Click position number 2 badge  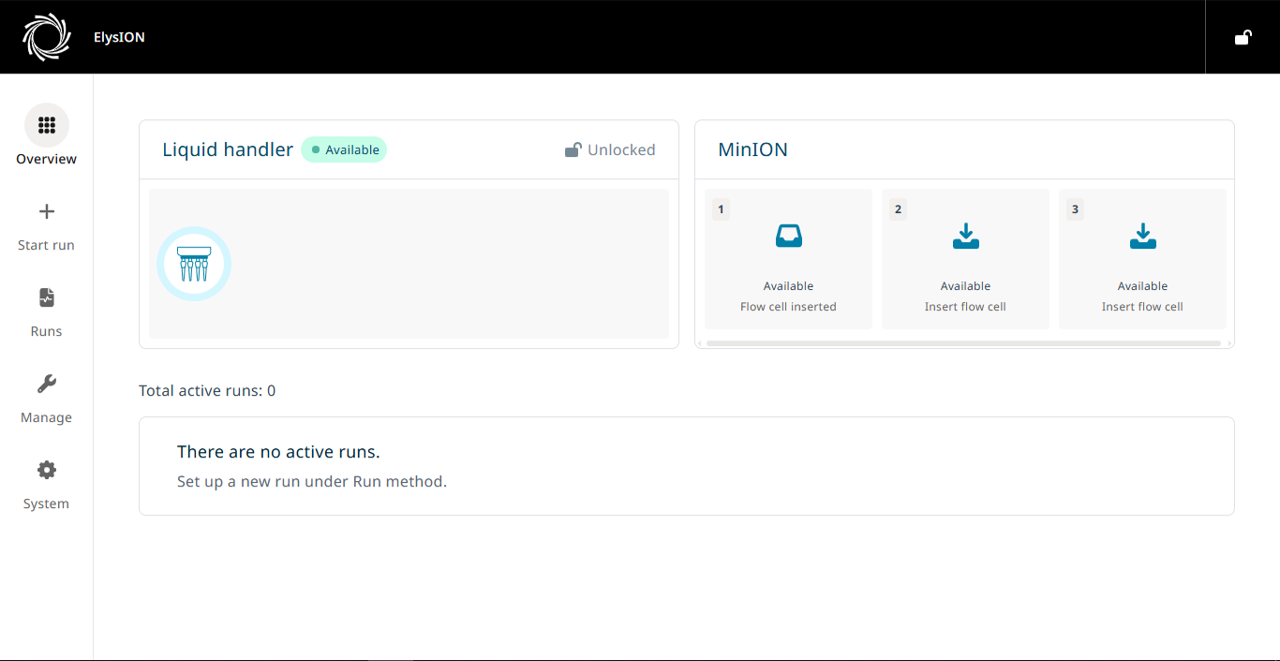(x=898, y=209)
